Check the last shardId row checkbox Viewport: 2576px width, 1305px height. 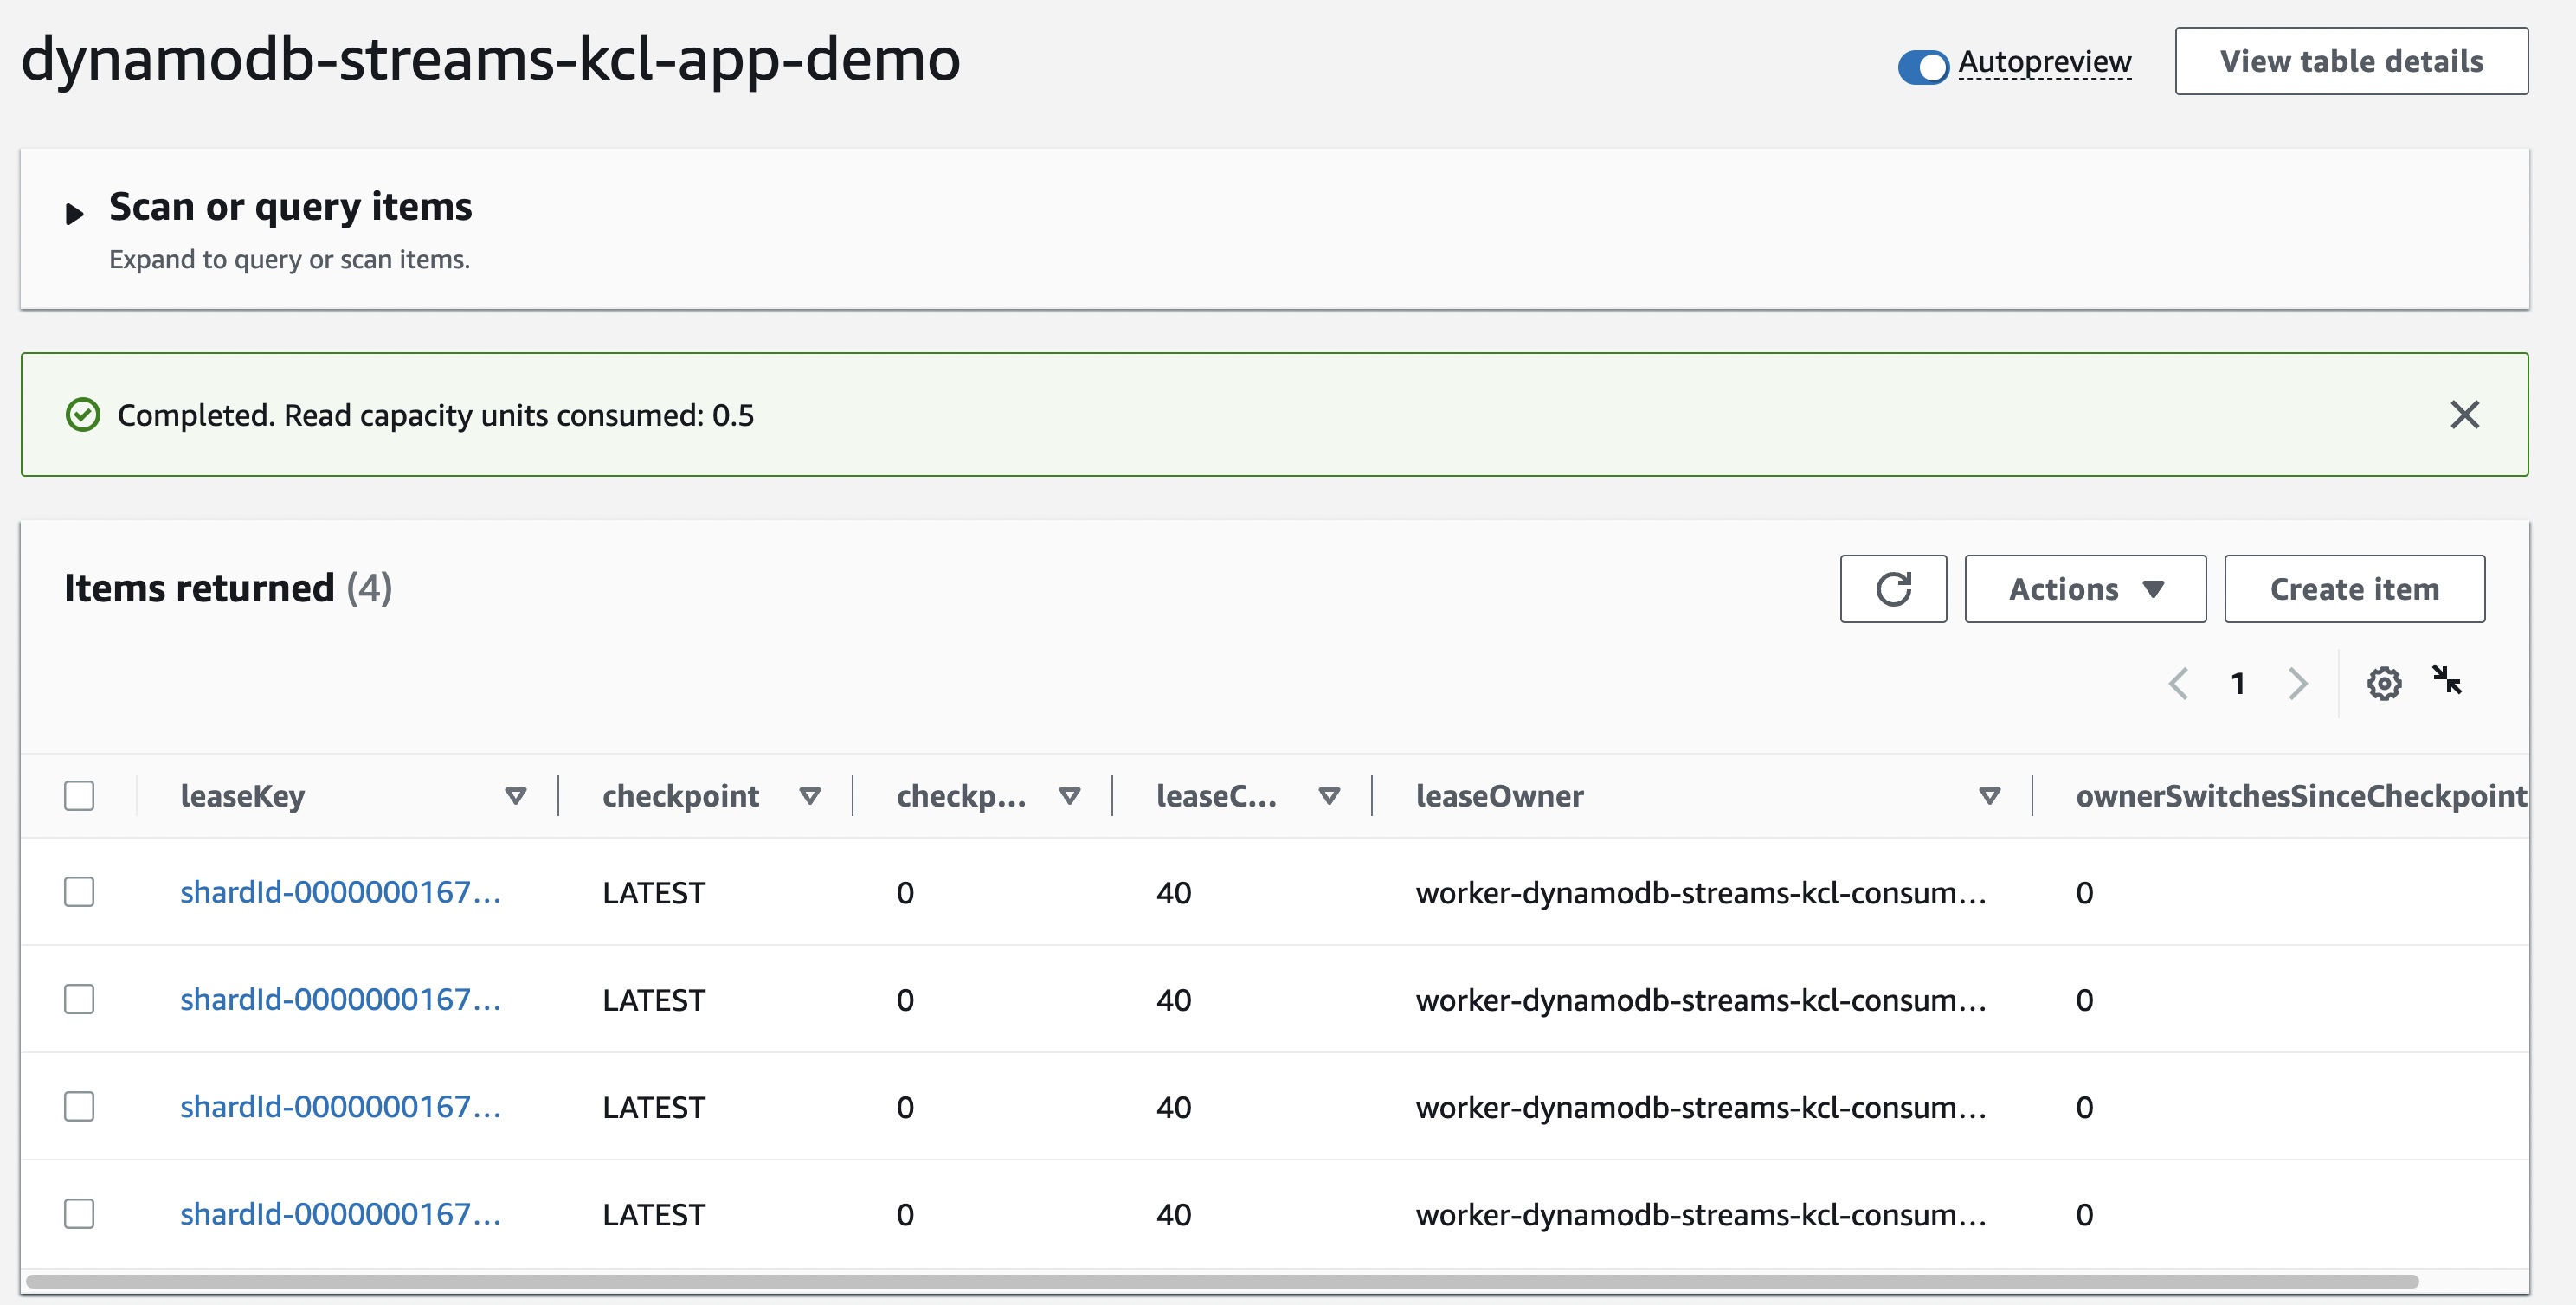pyautogui.click(x=79, y=1214)
